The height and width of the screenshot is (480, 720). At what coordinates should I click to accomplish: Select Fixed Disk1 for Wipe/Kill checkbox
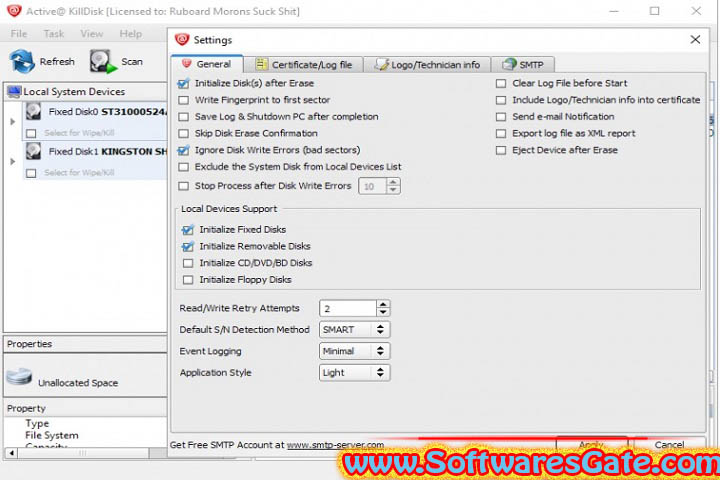31,173
